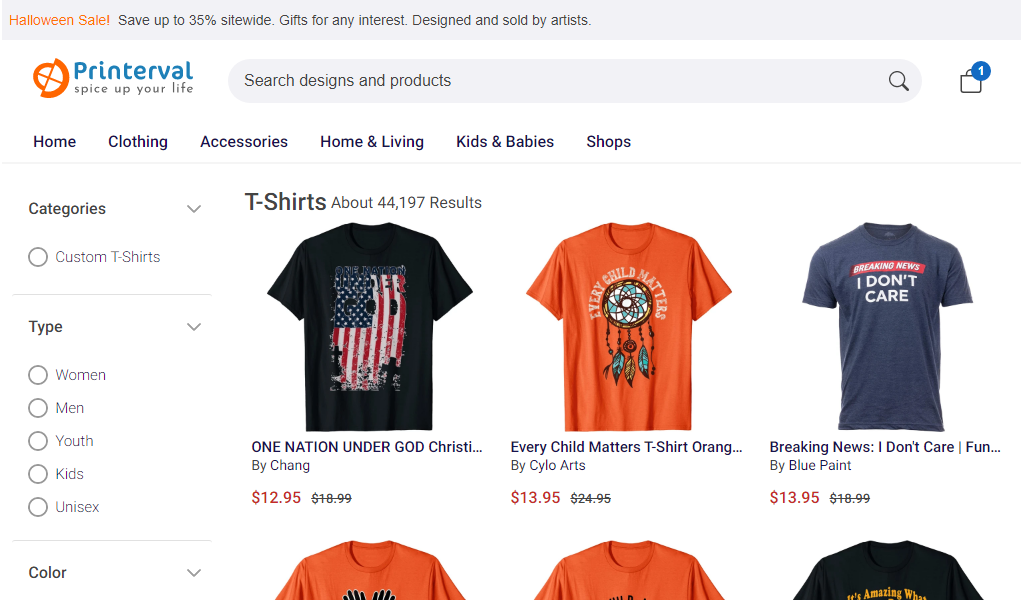The image size is (1024, 600).
Task: Visit the Cylo Arts seller link
Action: pos(557,466)
